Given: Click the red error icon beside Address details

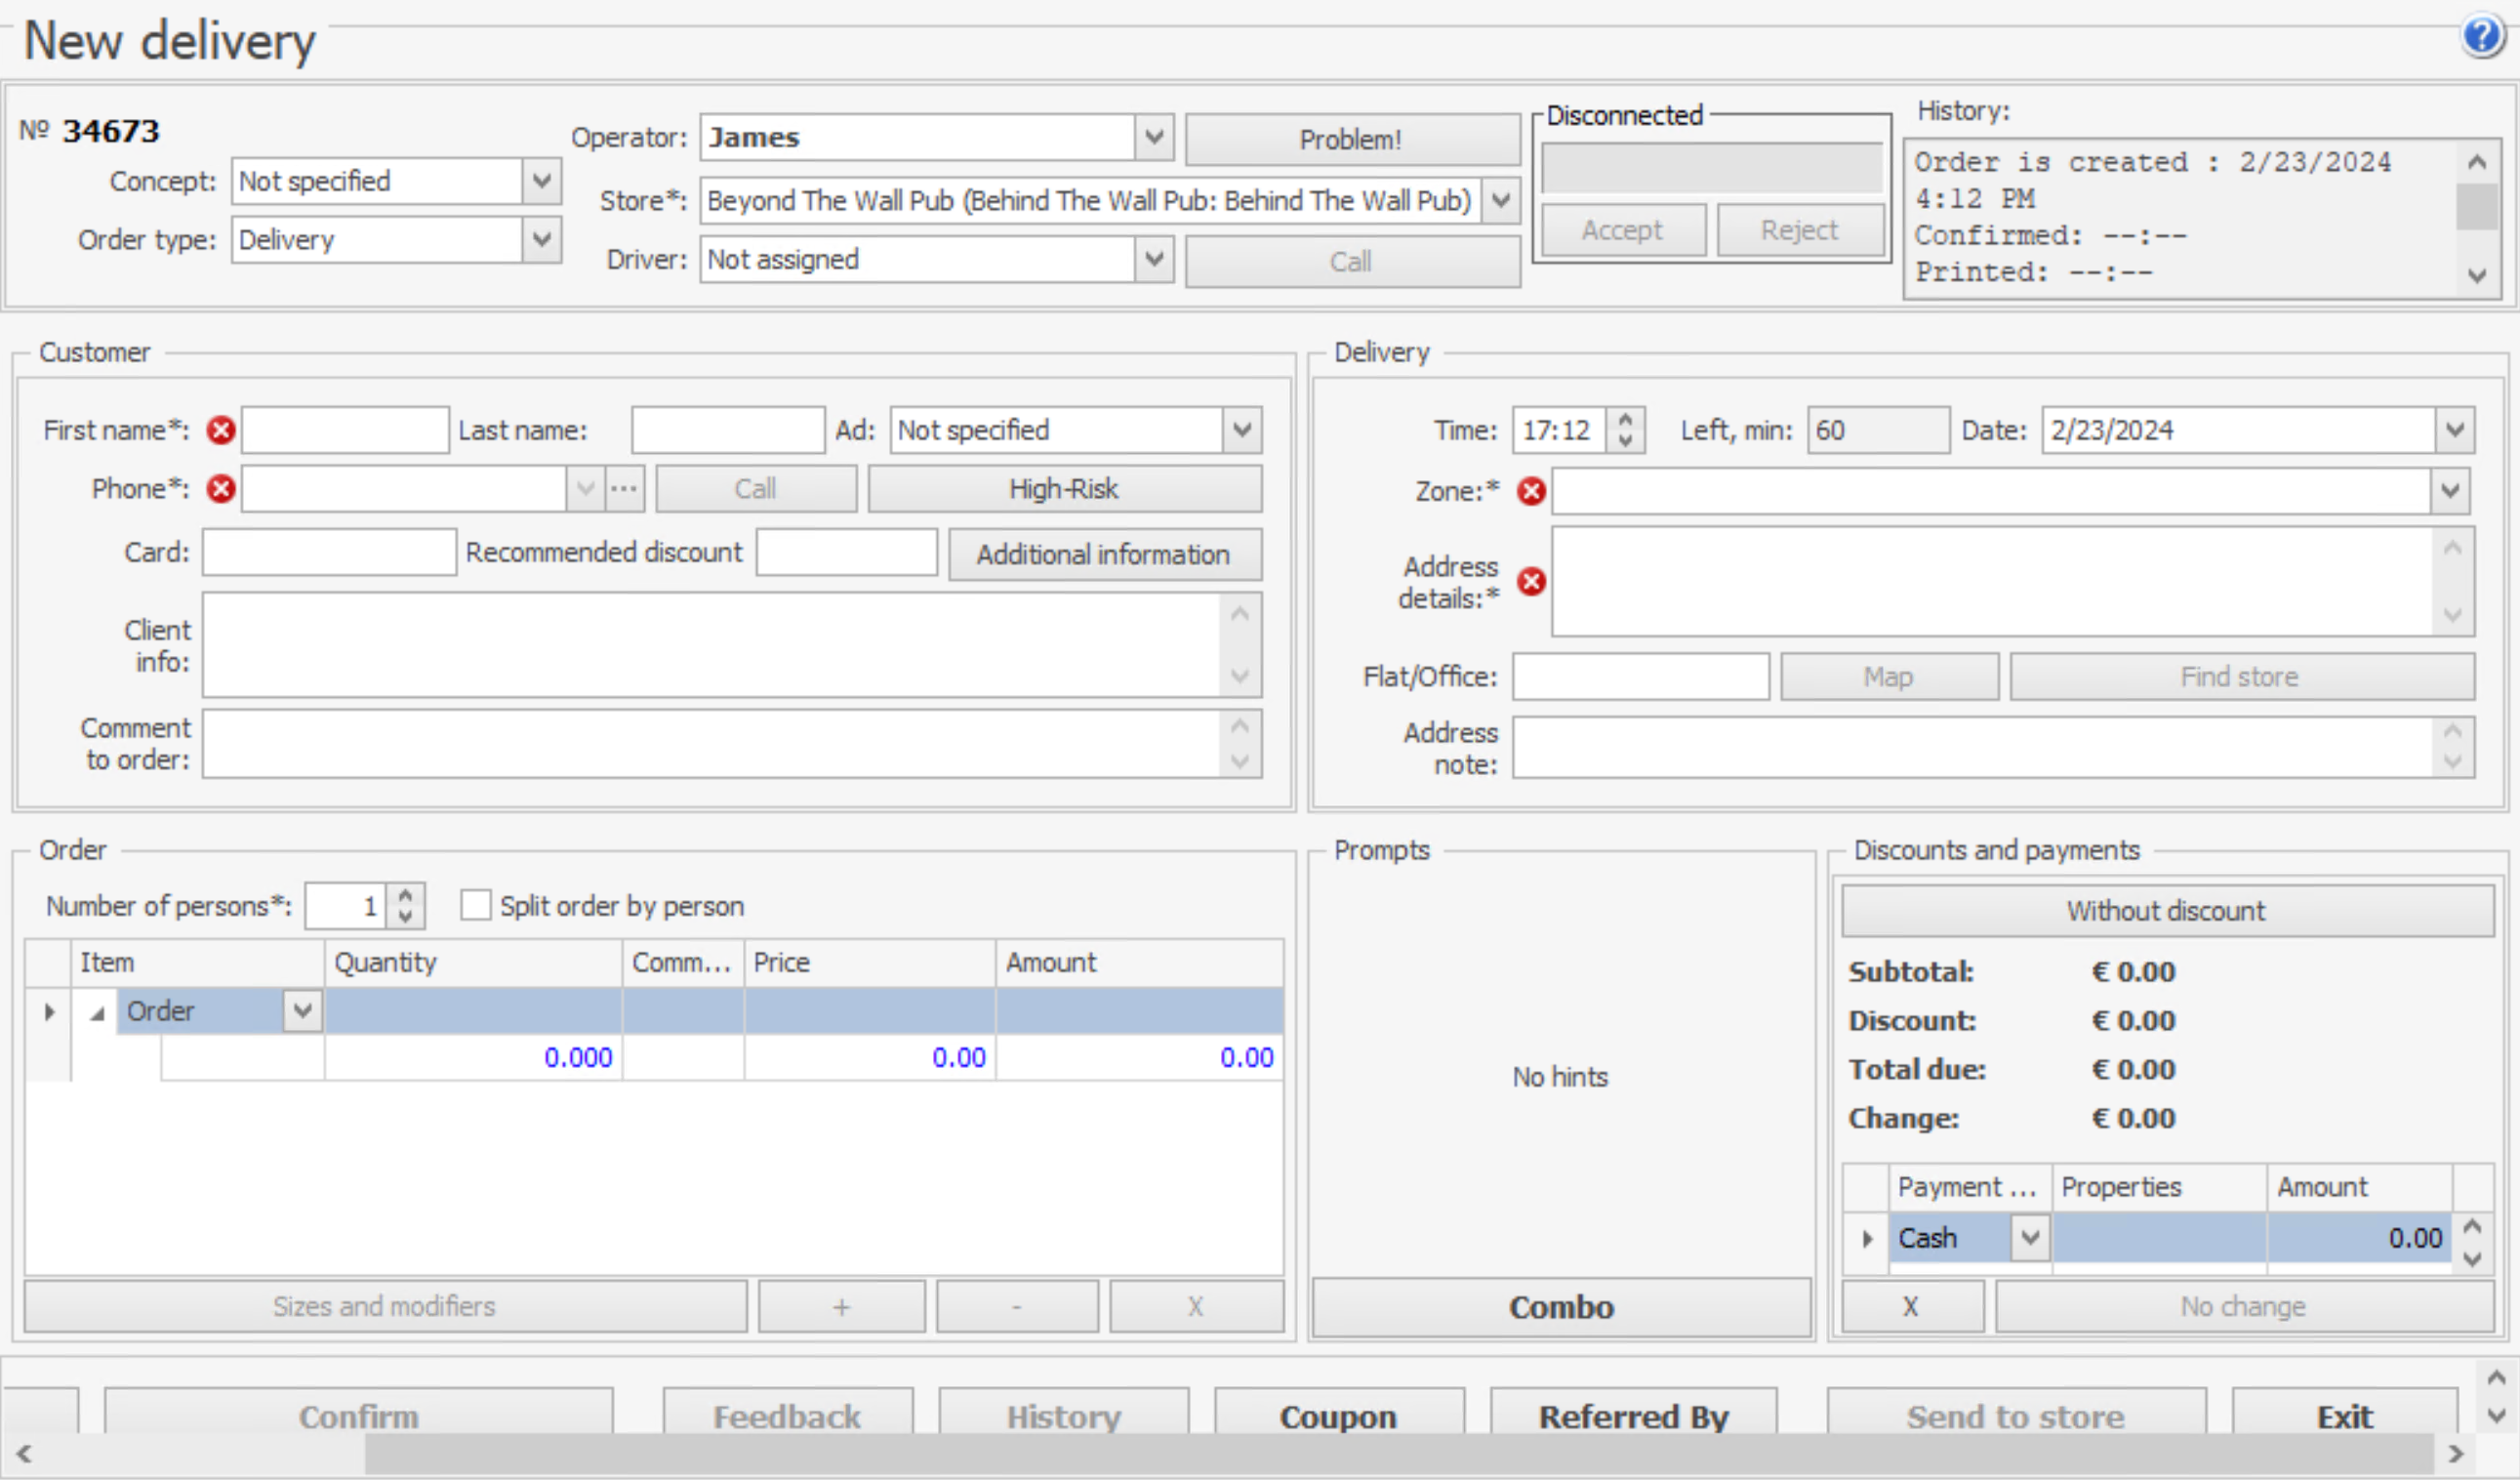Looking at the screenshot, I should pyautogui.click(x=1530, y=581).
